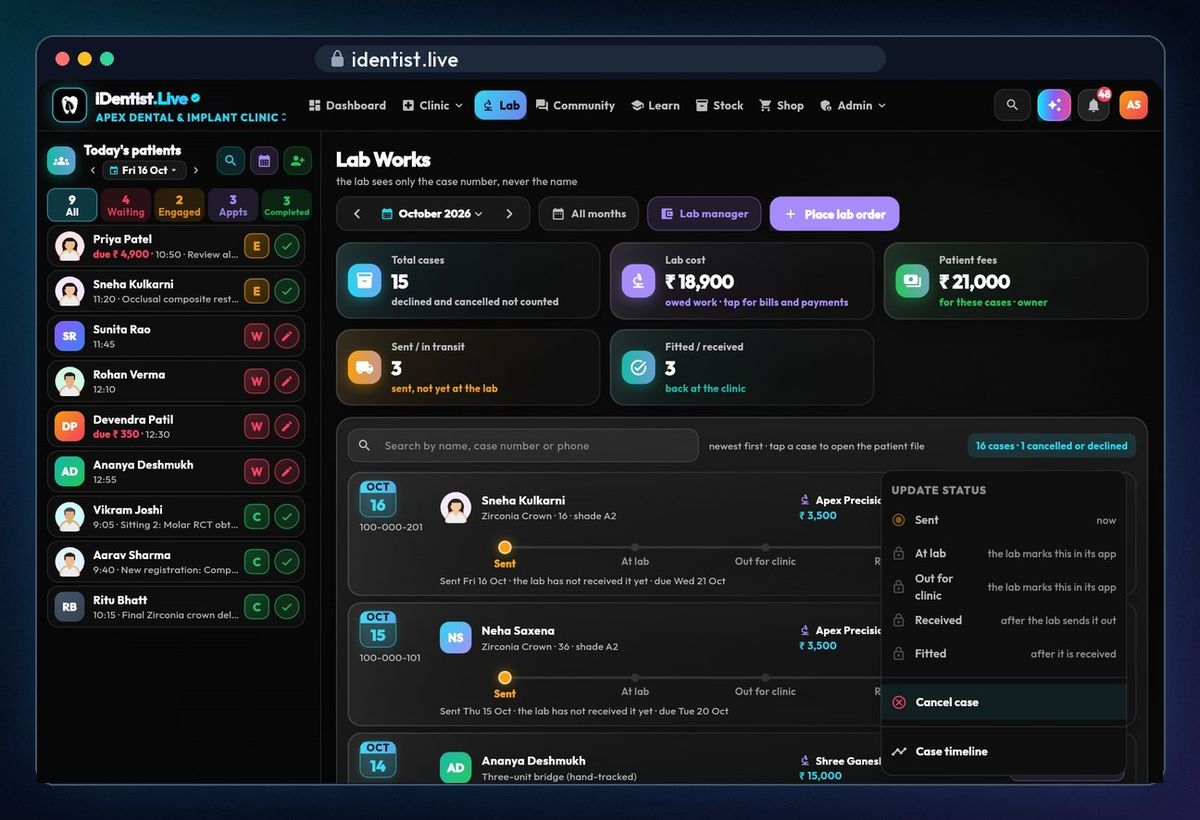Viewport: 1200px width, 820px height.
Task: Click the checkmark for Ritu Bhatt
Action: (287, 607)
